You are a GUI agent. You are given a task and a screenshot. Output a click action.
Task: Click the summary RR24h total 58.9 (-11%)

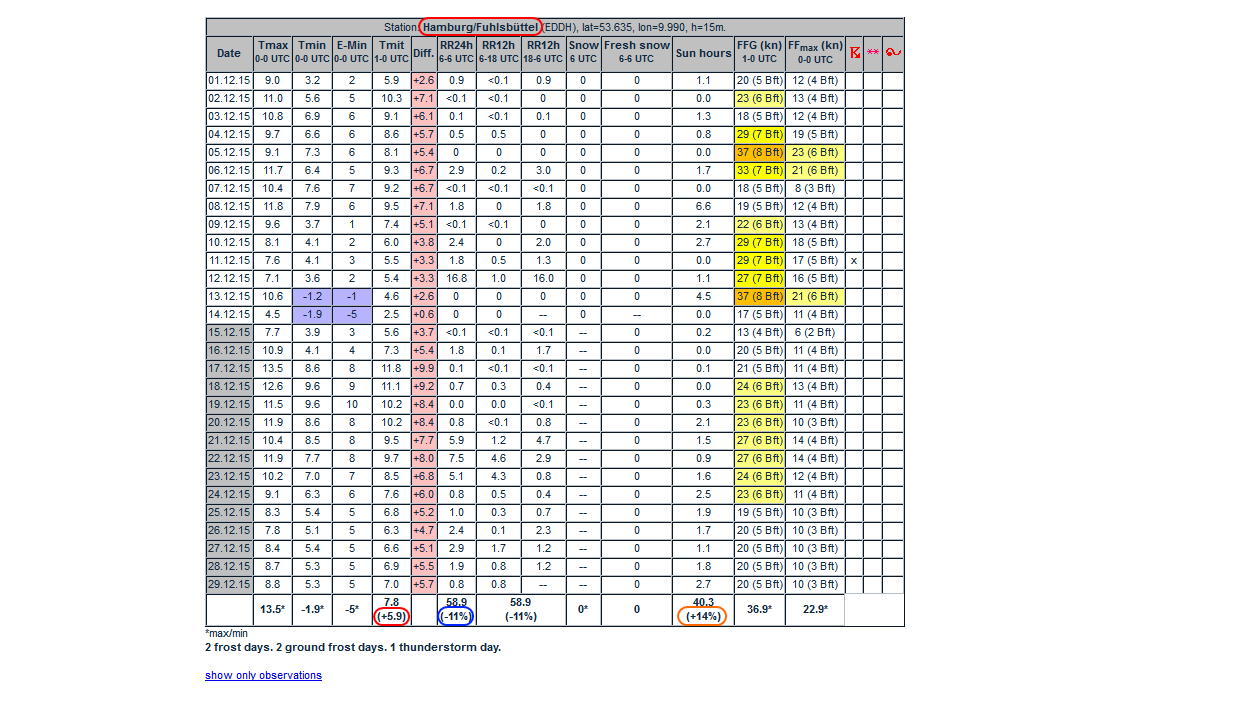456,610
